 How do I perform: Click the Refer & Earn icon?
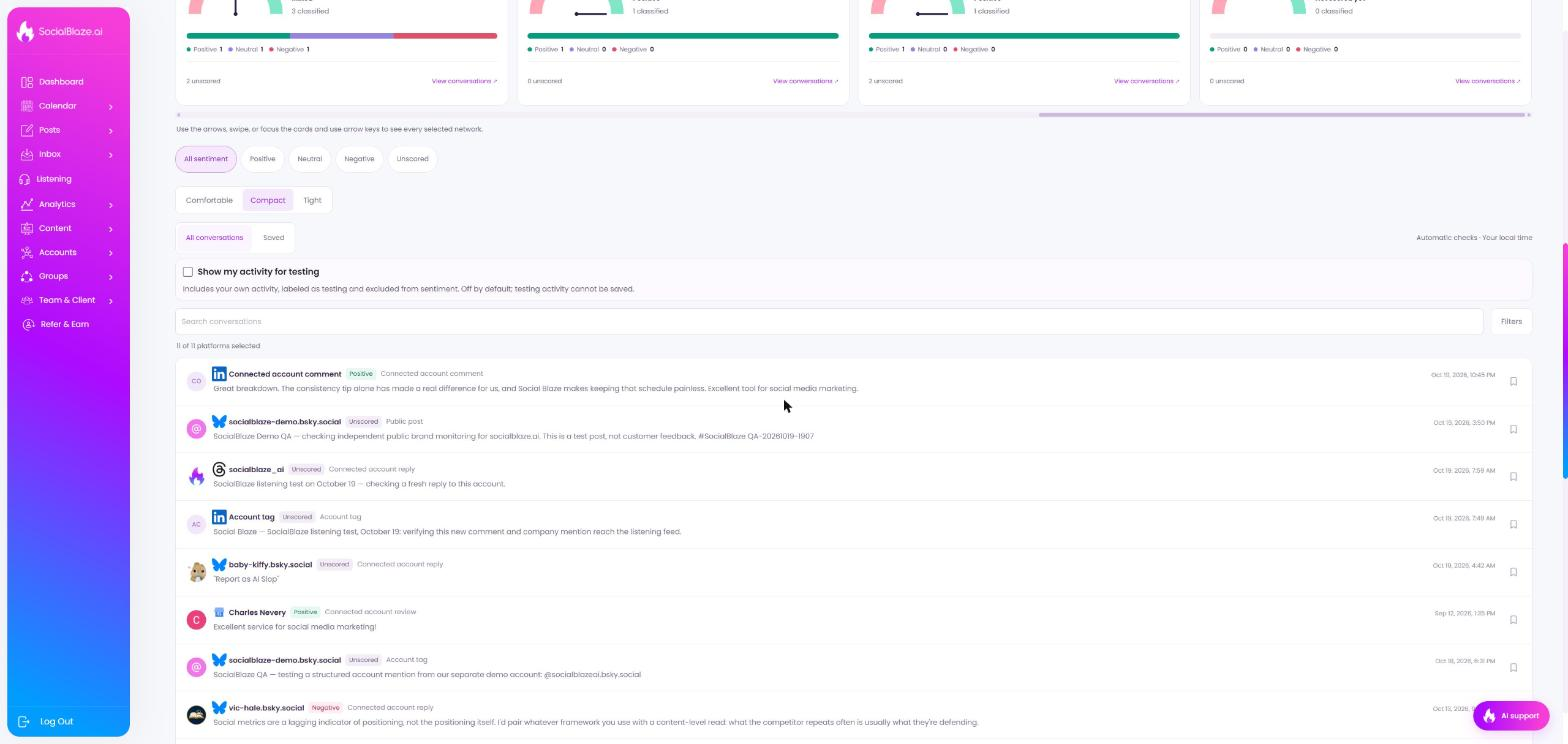[29, 324]
